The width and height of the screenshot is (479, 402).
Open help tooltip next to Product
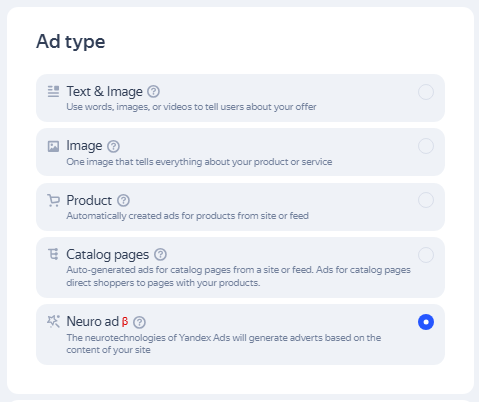pyautogui.click(x=123, y=201)
